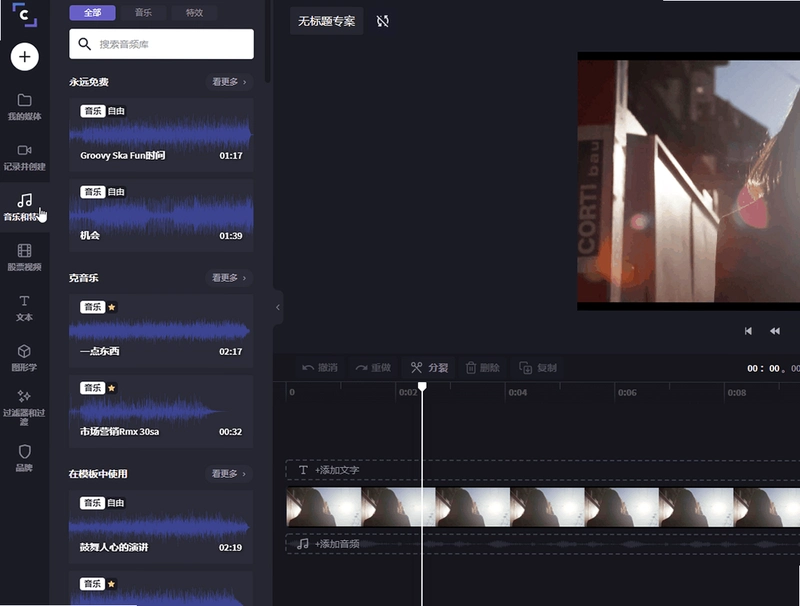800x606 pixels.
Task: Open 图形学 graphics sidebar section
Action: 24,358
